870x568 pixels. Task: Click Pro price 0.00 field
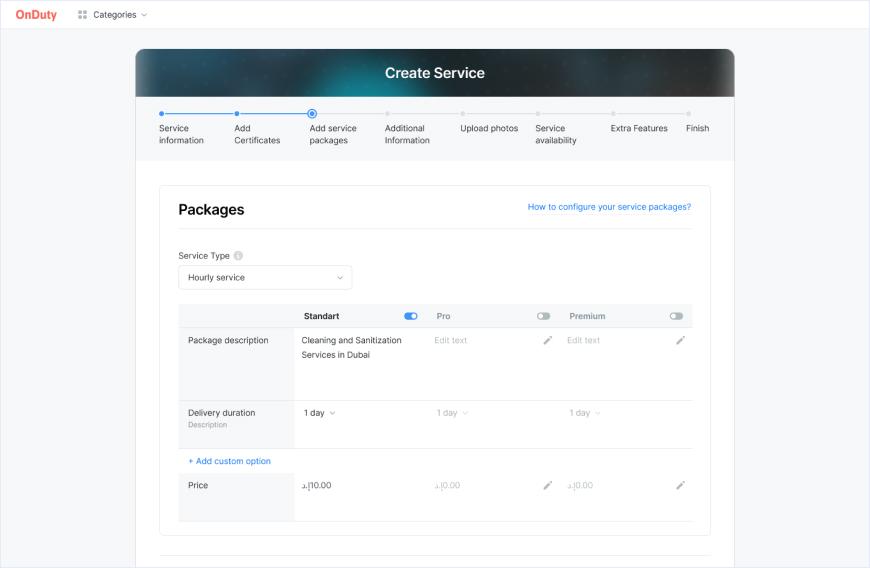click(447, 485)
